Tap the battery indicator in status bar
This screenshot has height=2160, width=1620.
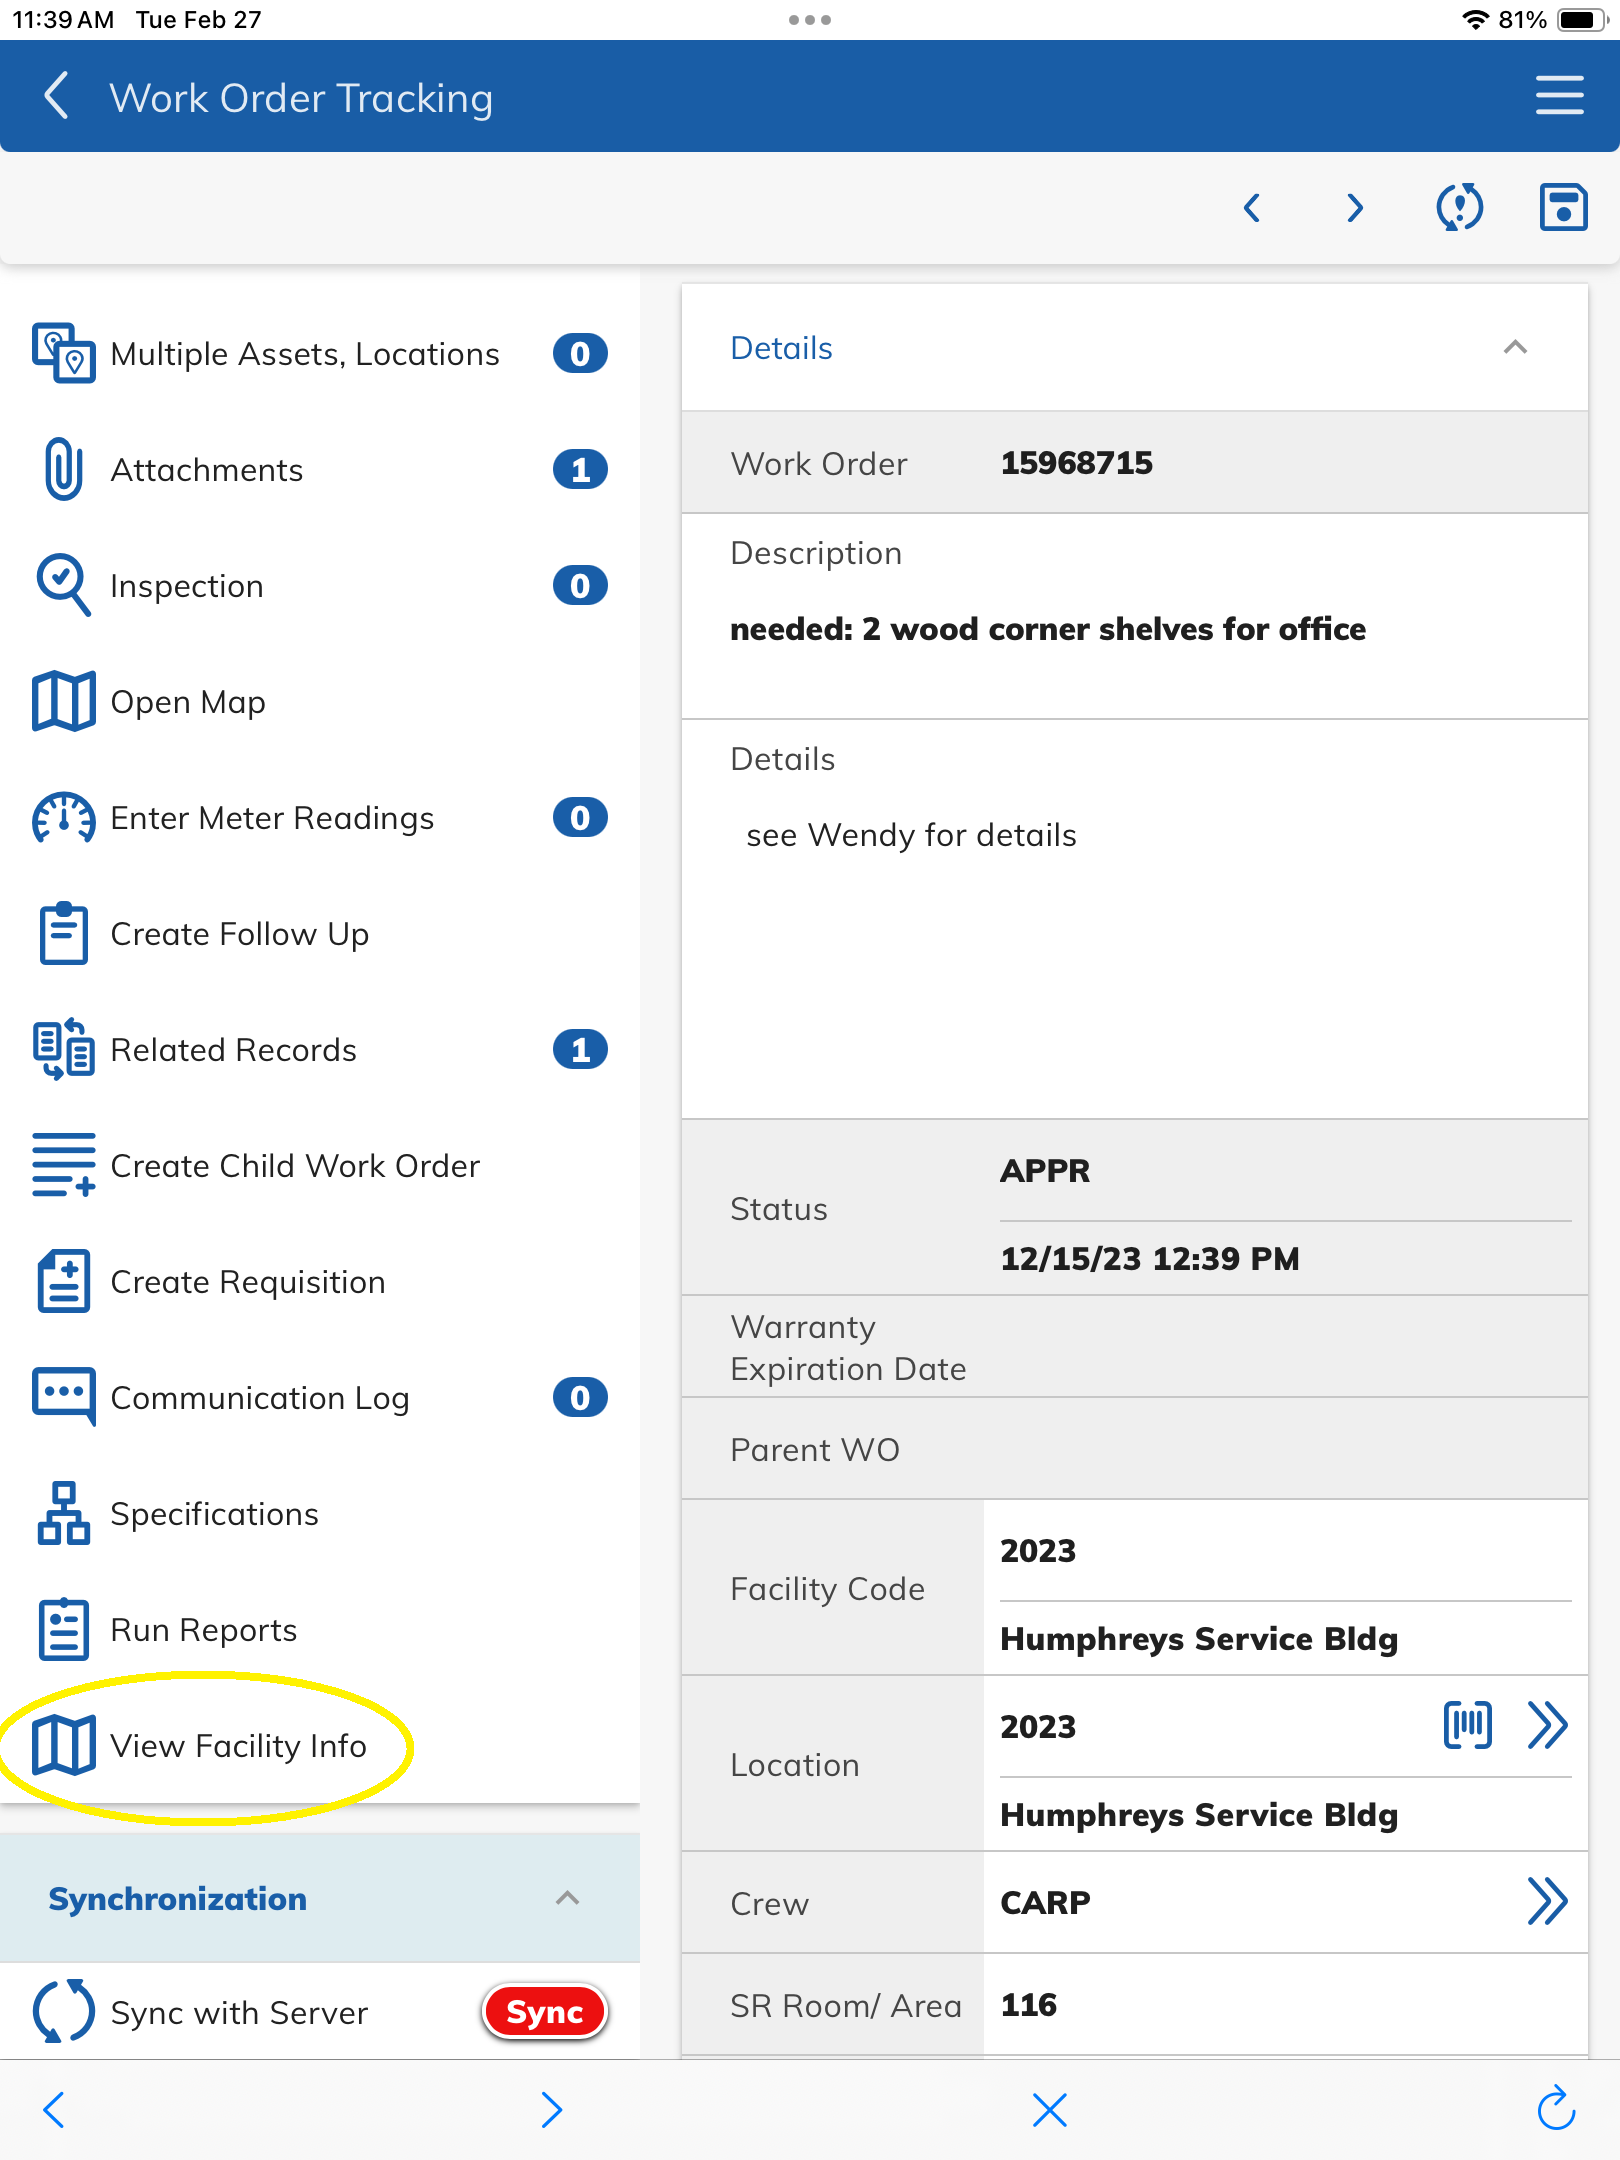[x=1583, y=19]
